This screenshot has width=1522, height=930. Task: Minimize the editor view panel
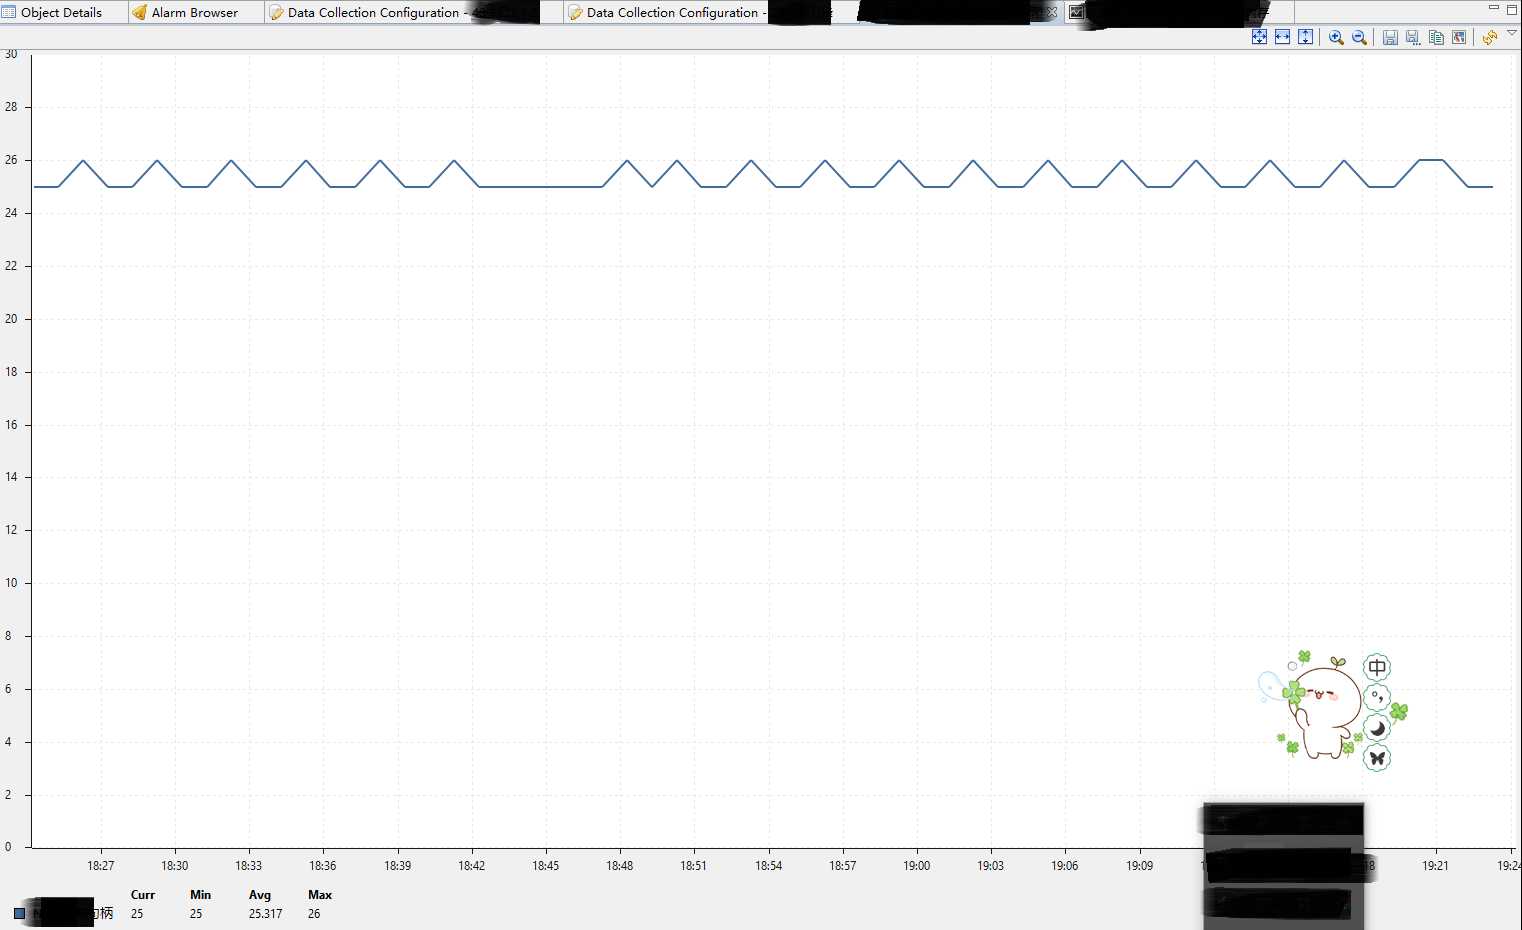tap(1493, 8)
